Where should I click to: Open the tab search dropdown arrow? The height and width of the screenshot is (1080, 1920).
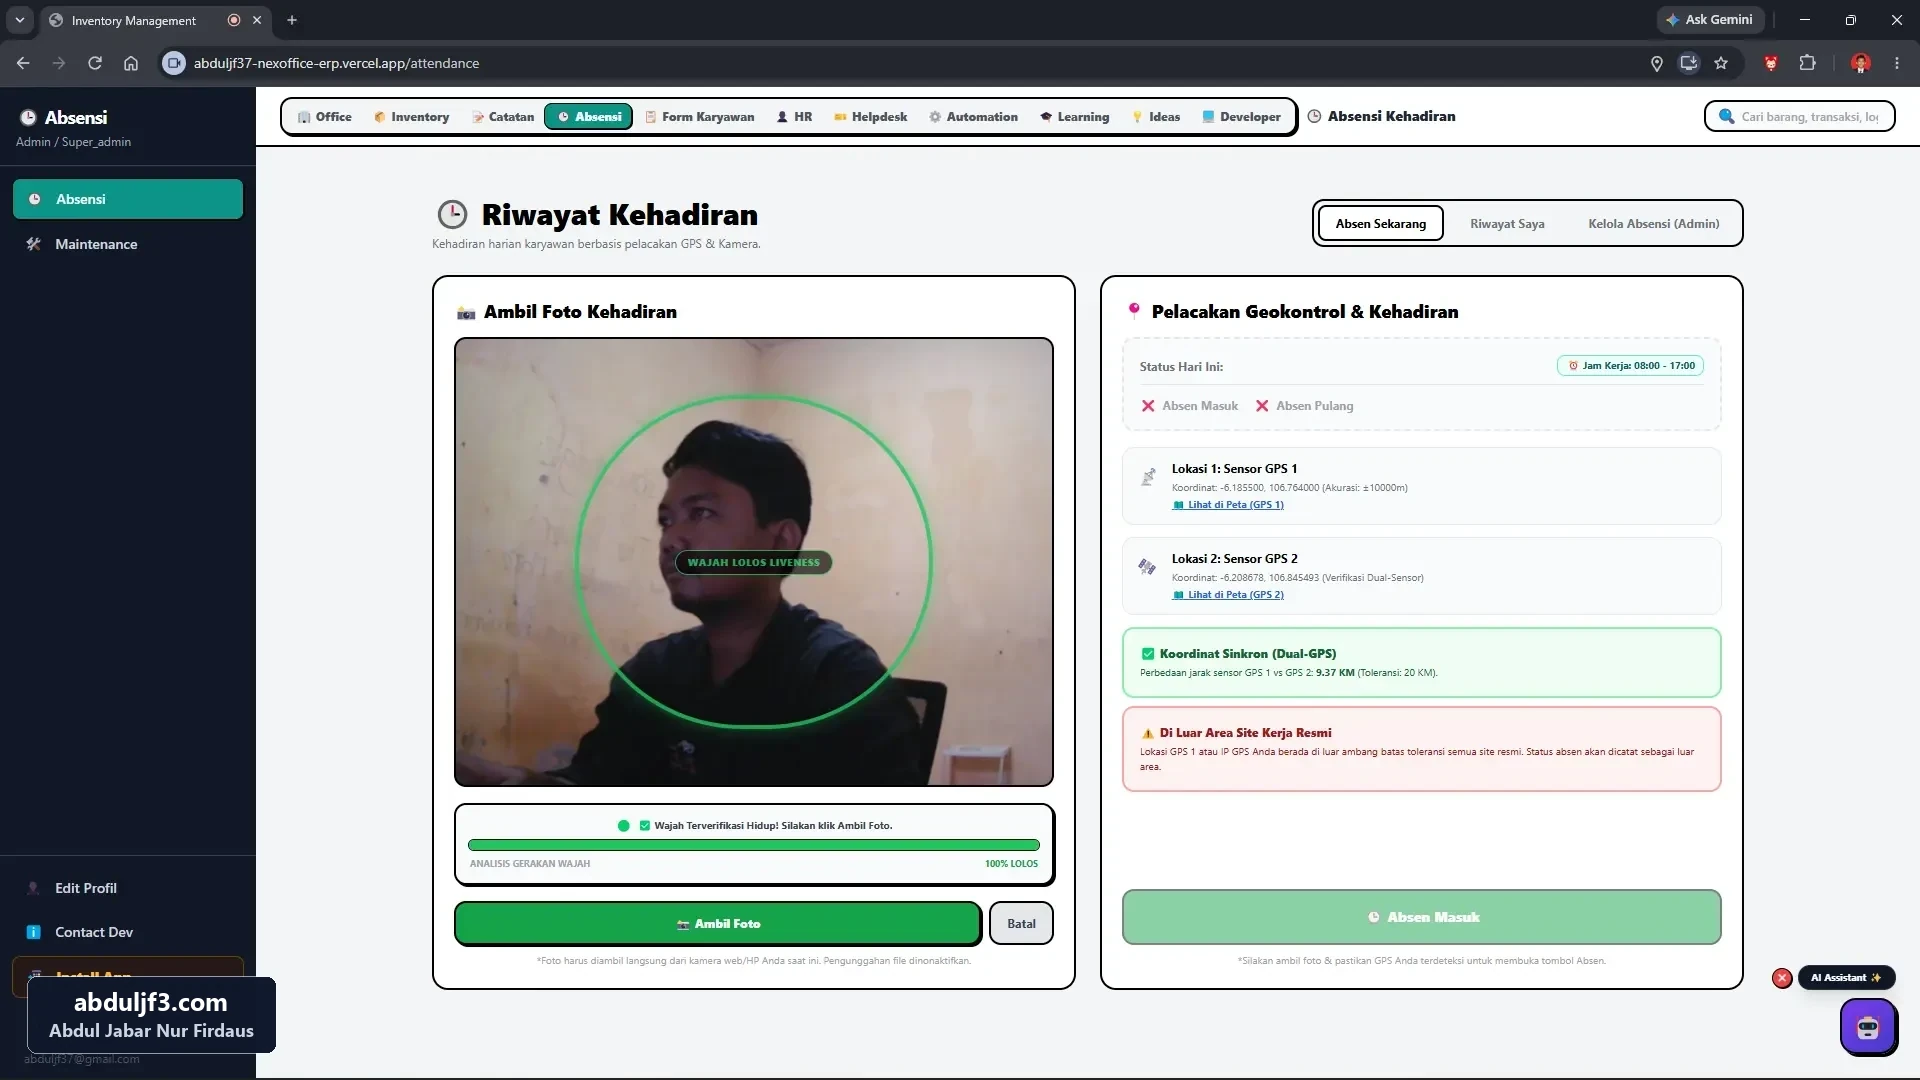(x=20, y=20)
